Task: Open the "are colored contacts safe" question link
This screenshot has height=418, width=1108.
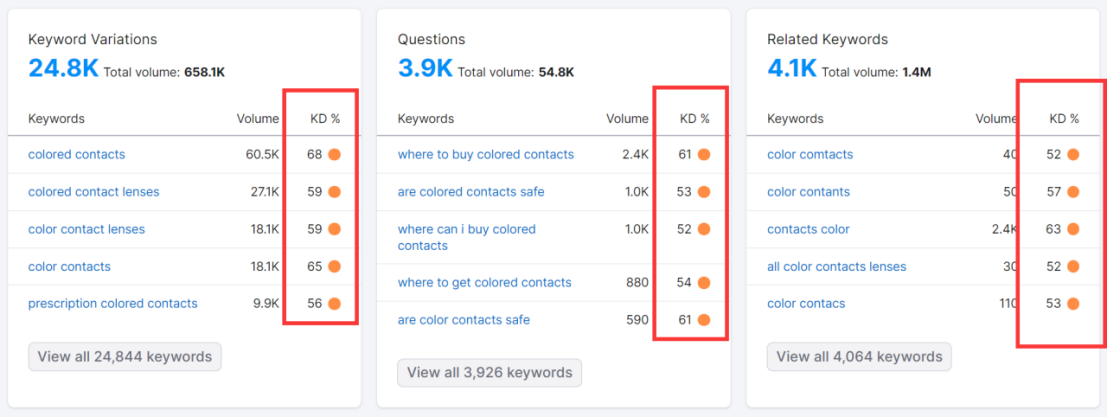Action: (471, 192)
